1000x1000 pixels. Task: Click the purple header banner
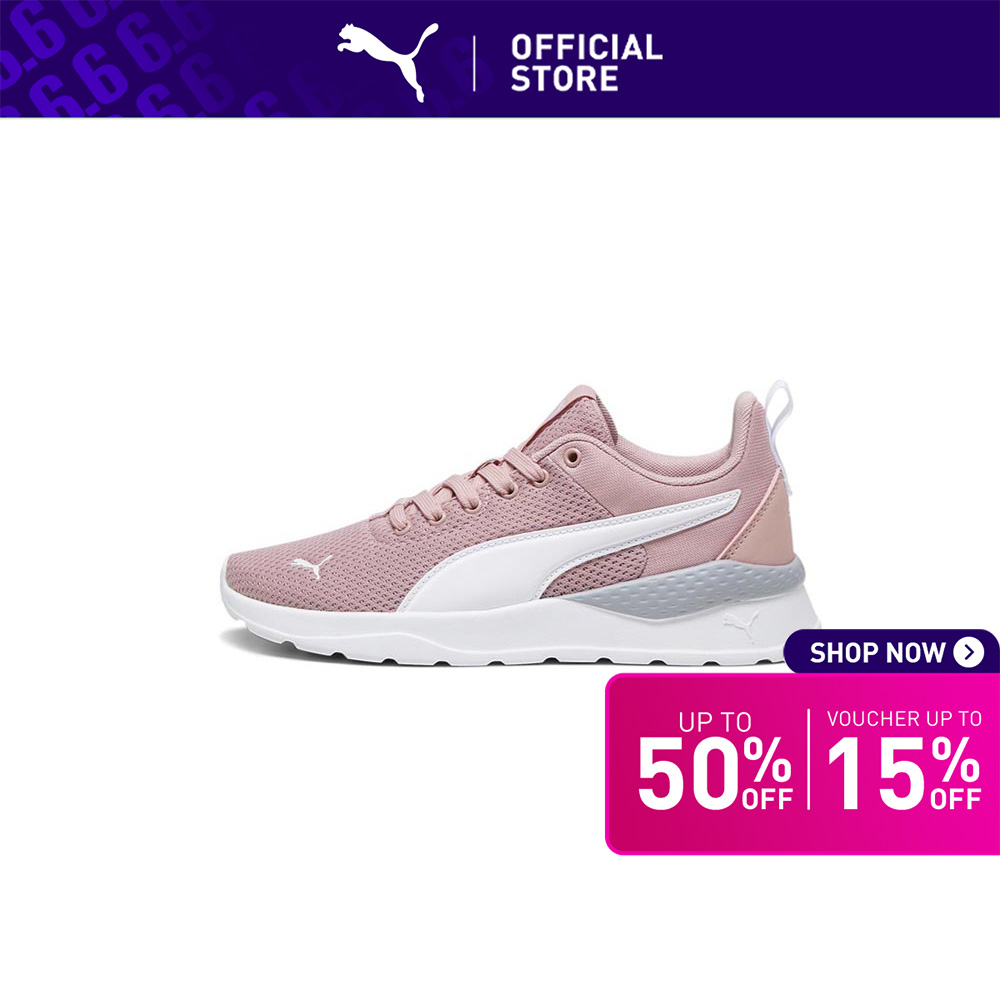[x=500, y=59]
